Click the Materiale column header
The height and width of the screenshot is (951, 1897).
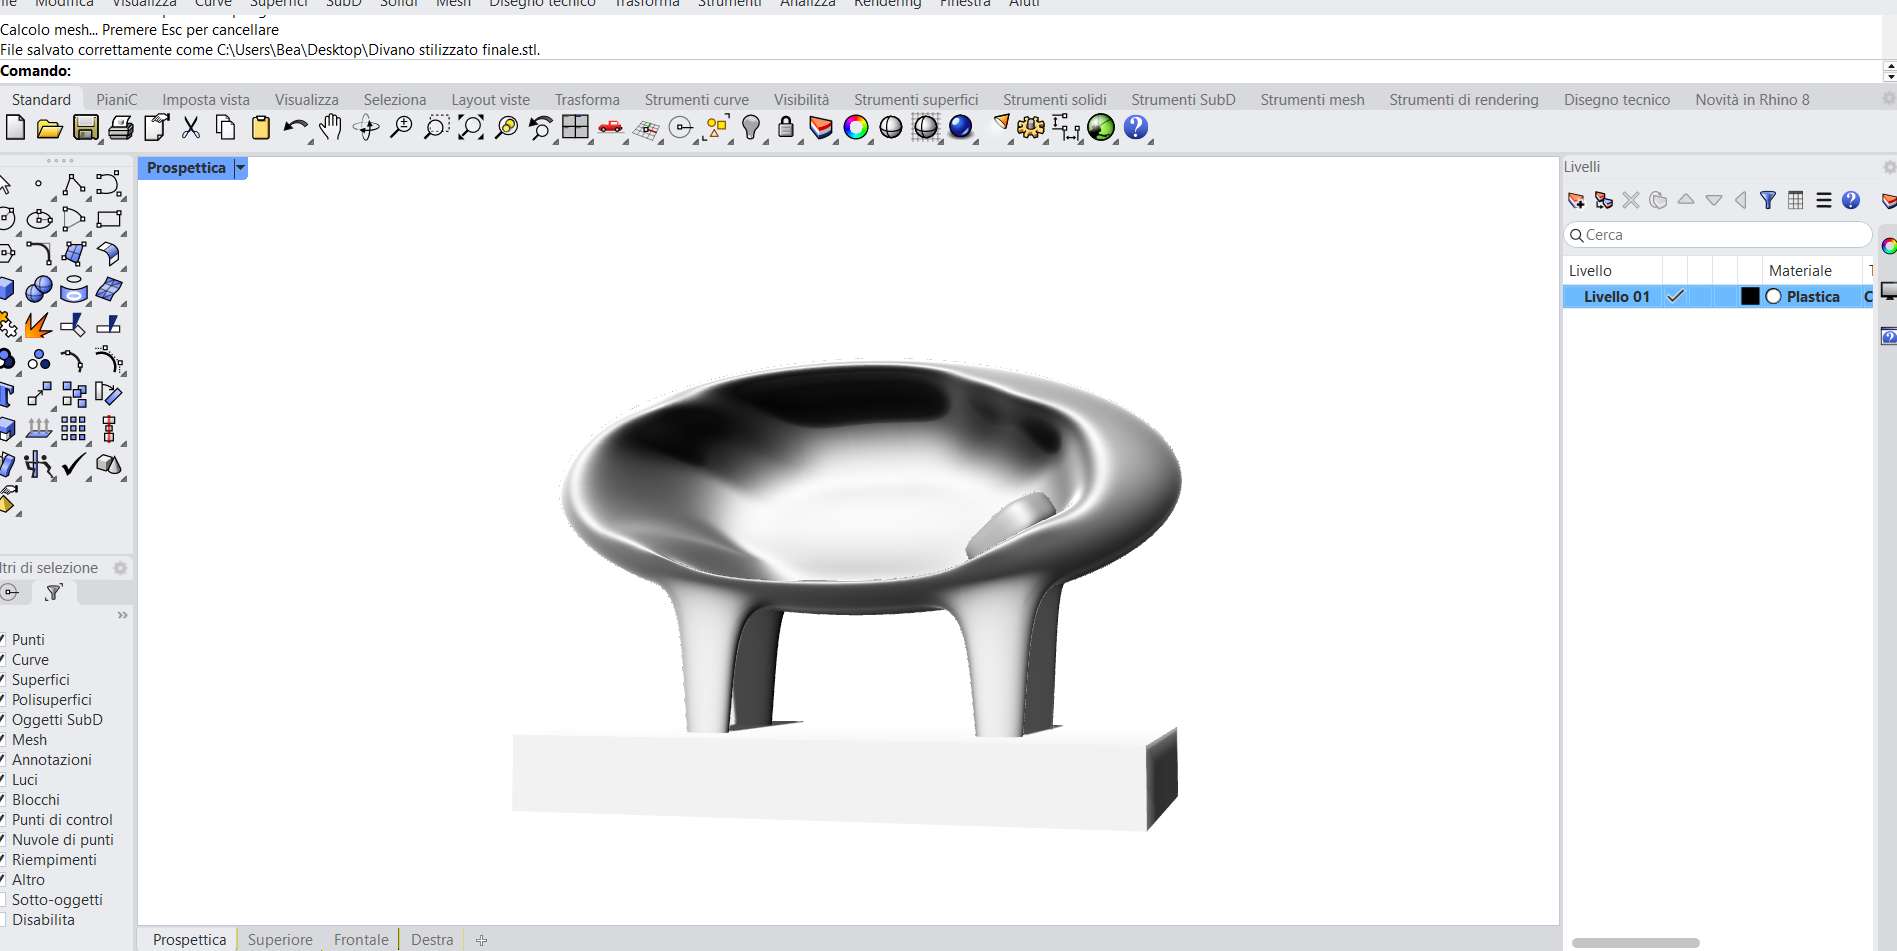coord(1799,271)
